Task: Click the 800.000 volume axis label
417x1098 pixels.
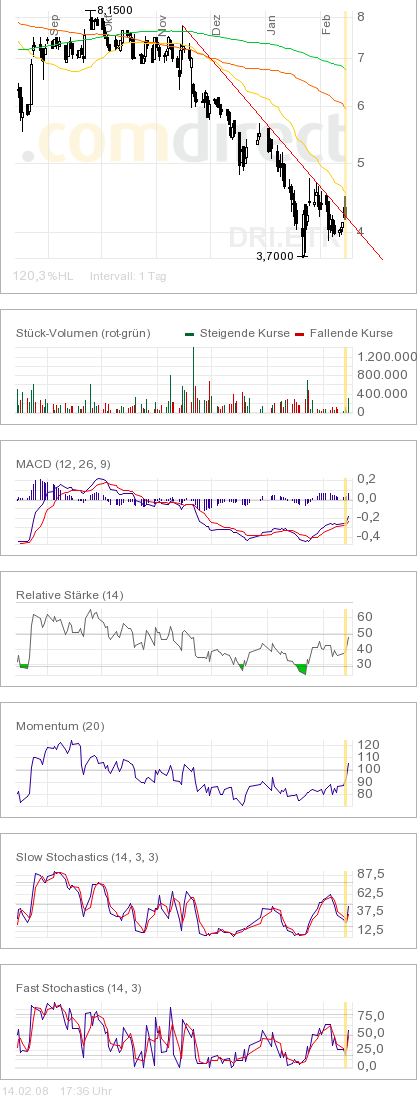Action: pyautogui.click(x=383, y=375)
